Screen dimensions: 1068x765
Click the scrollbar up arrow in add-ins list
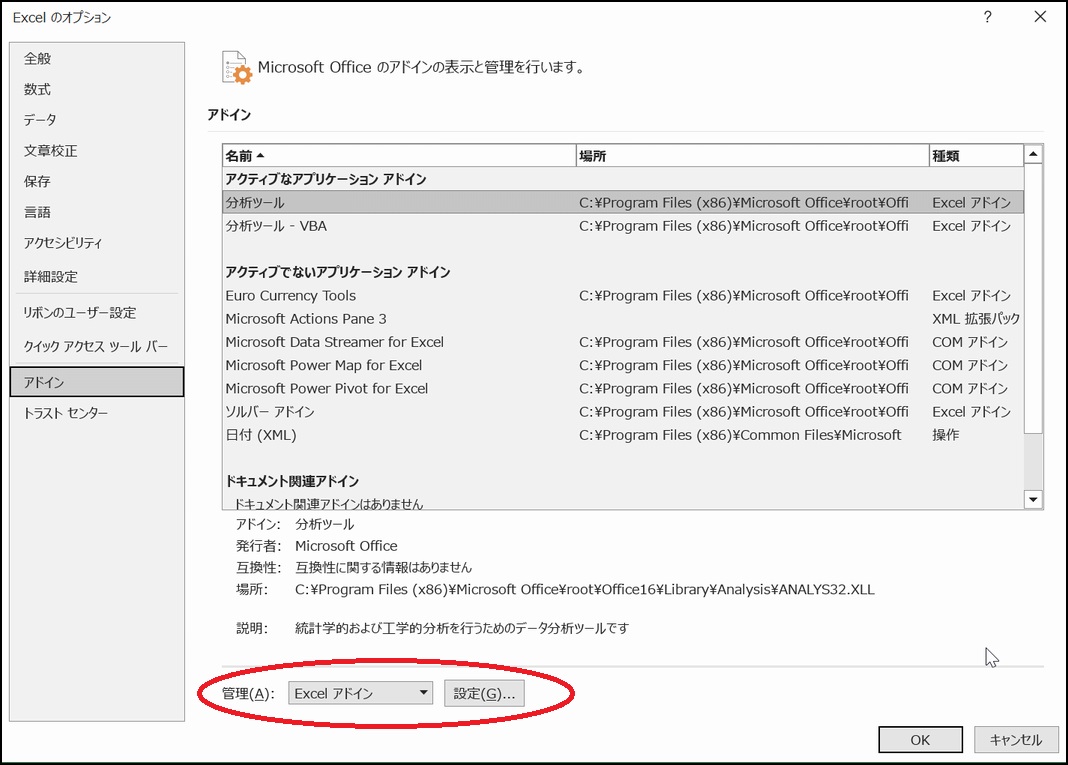pos(1033,154)
